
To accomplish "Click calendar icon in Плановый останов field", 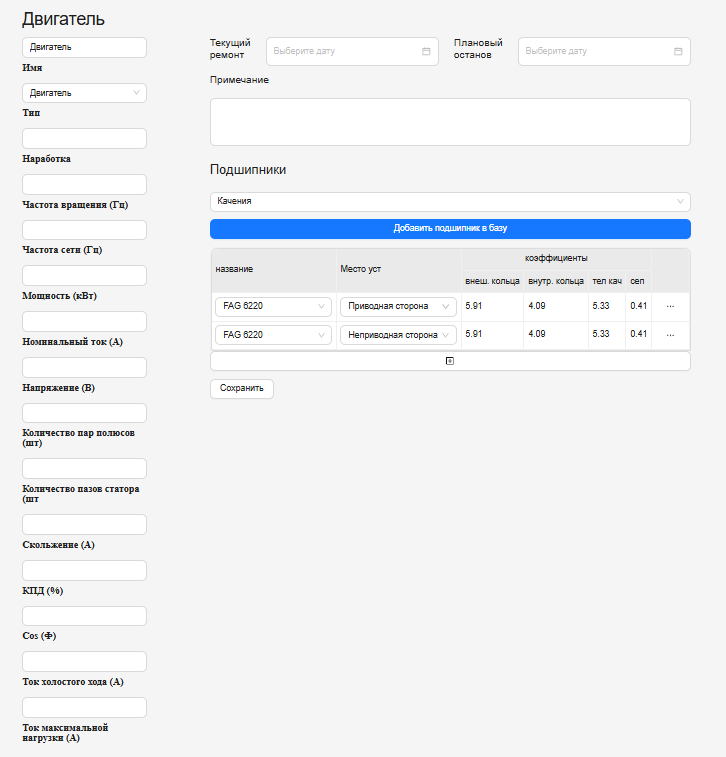I will pyautogui.click(x=678, y=51).
